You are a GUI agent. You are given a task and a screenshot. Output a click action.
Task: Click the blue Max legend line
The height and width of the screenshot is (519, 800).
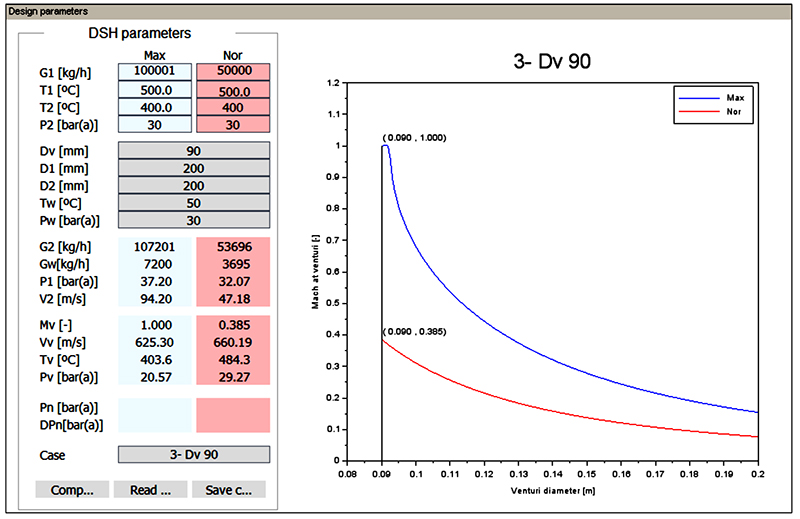[x=698, y=98]
